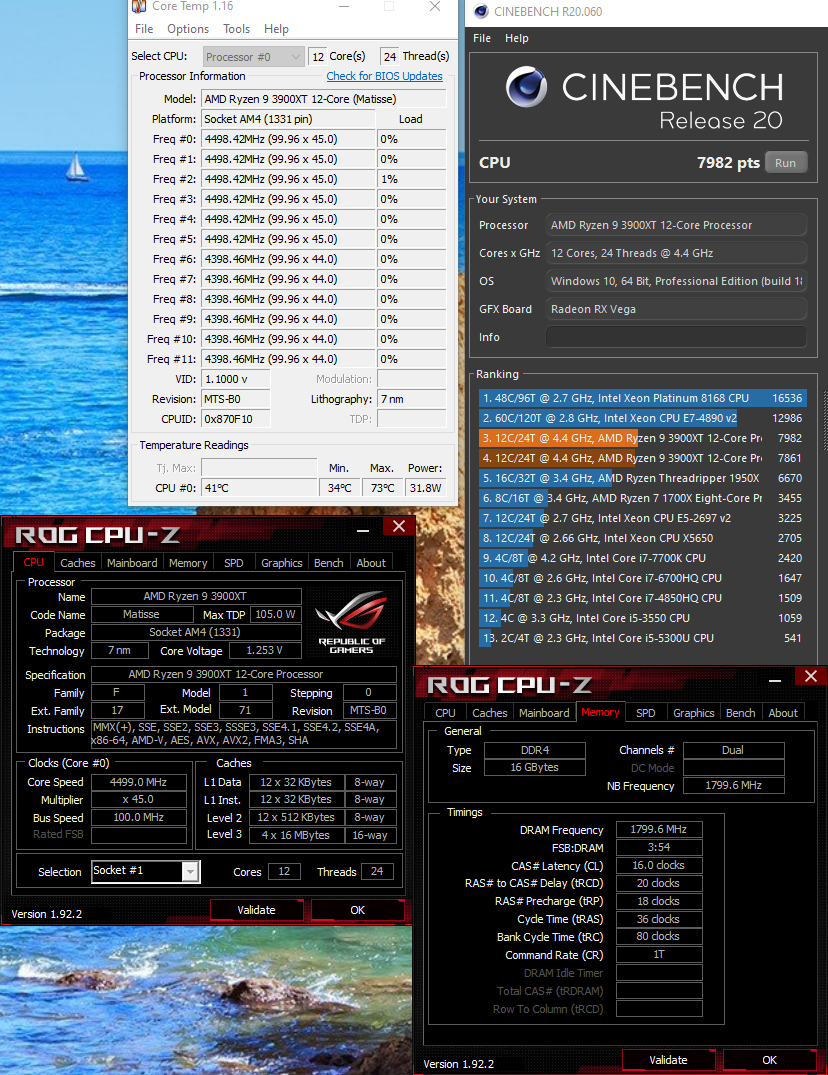Click Validate in left CPU-Z window
The image size is (828, 1075).
(256, 910)
